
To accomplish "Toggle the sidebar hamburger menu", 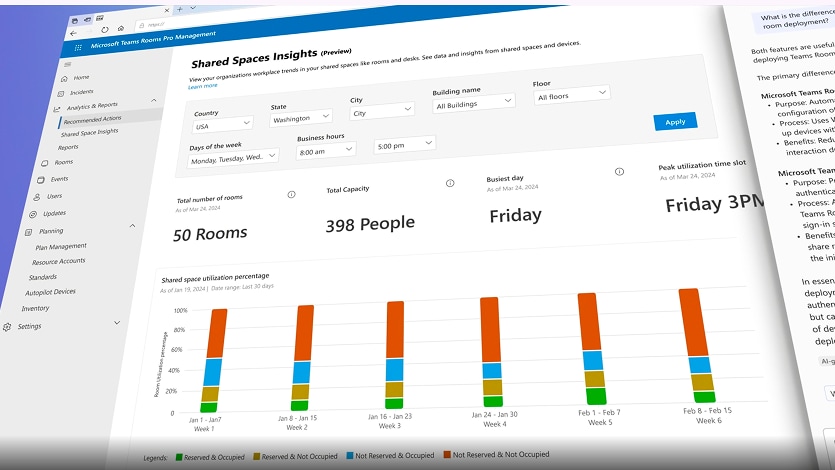I will (68, 64).
